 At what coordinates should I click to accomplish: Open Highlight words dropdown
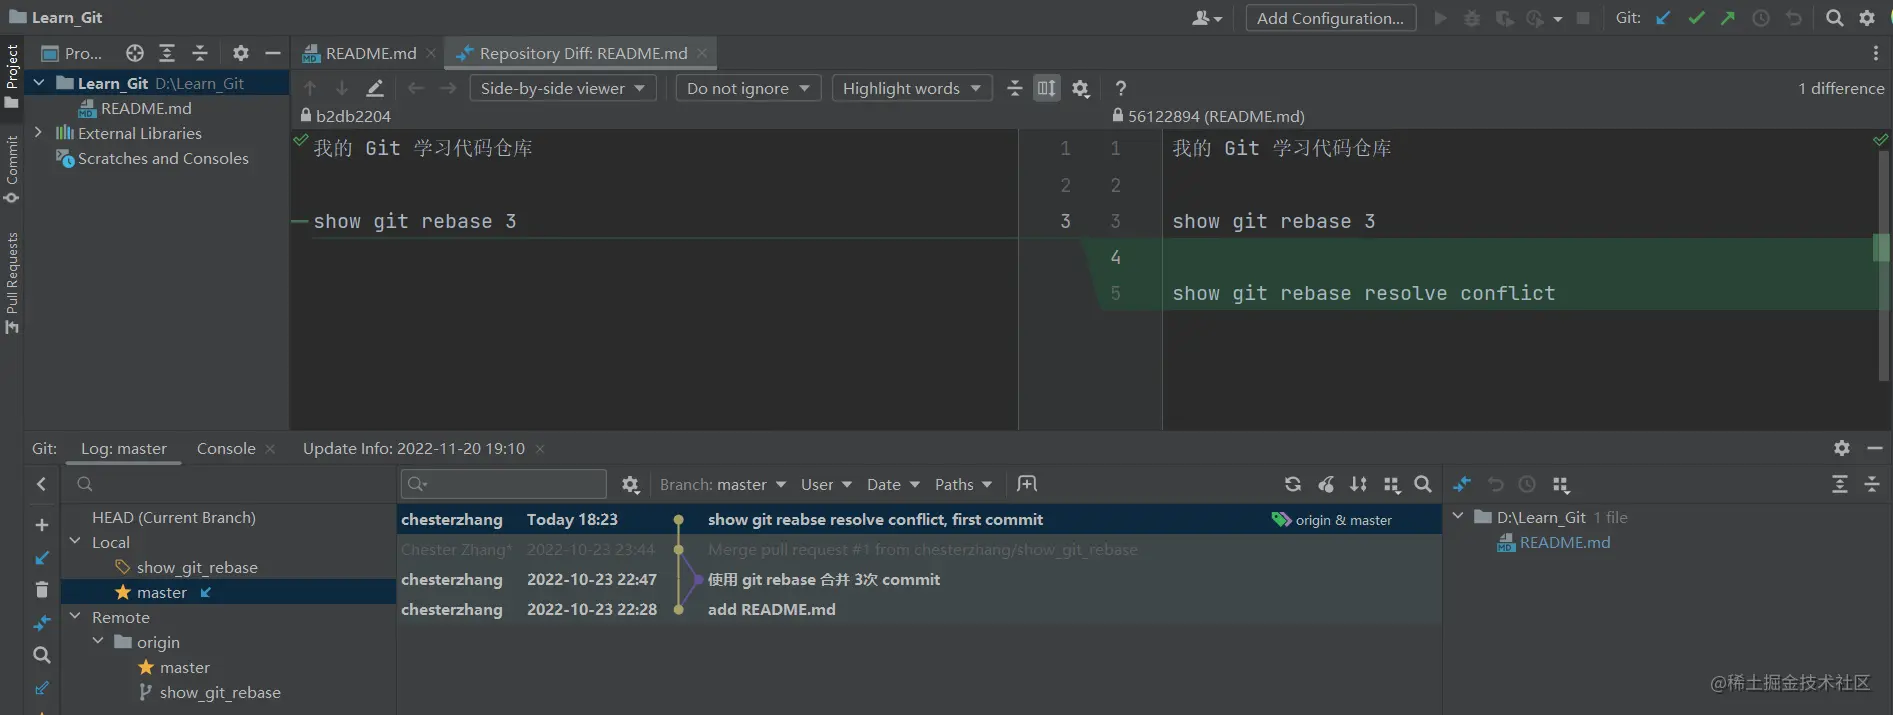click(x=912, y=88)
